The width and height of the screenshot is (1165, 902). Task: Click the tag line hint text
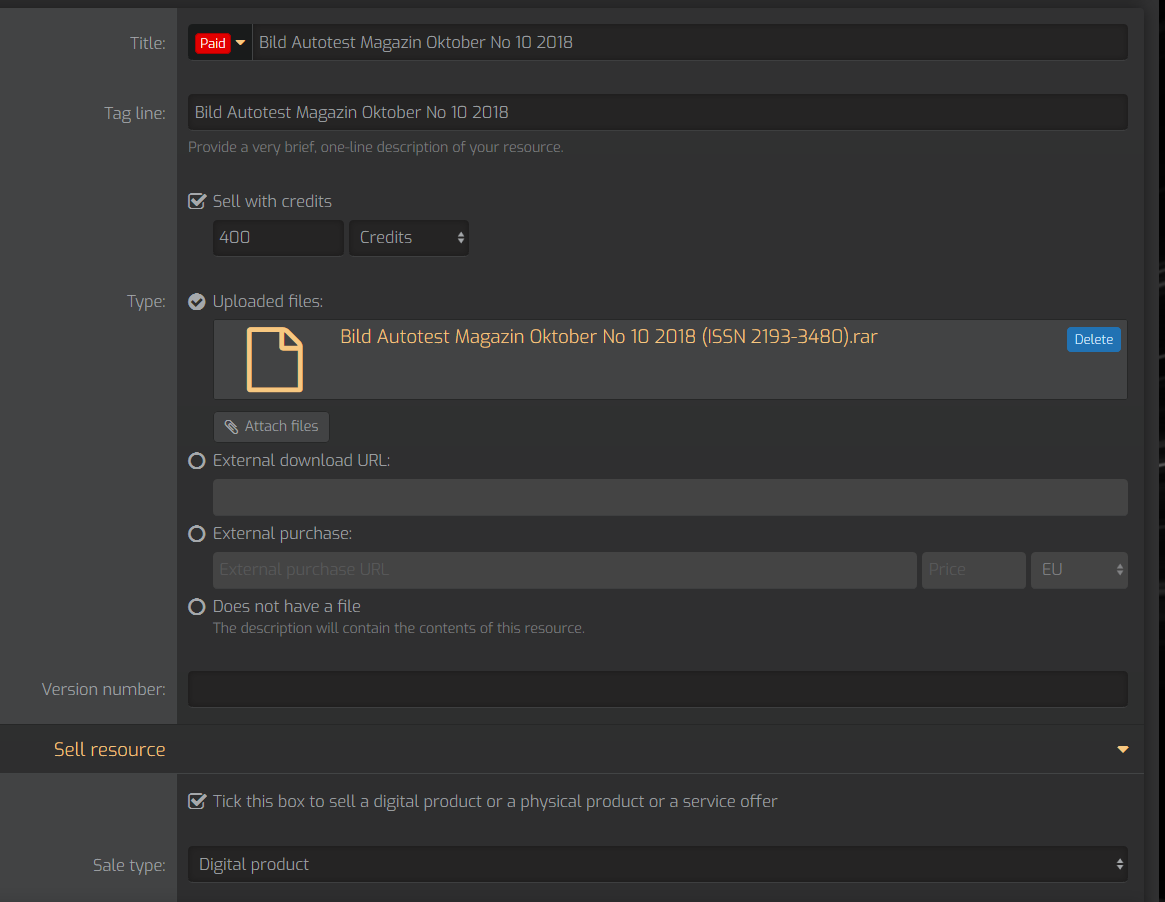[376, 147]
